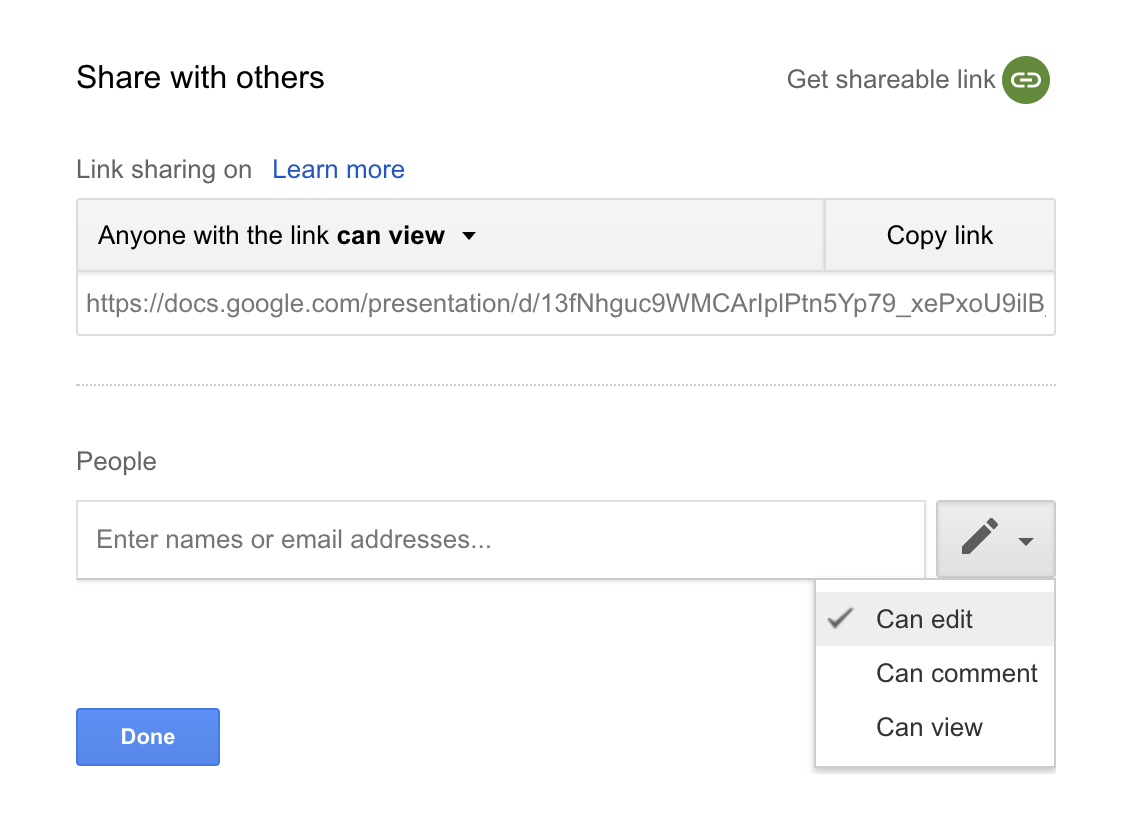Screen dimensions: 1138x828
Task: Switch permission to Can comment
Action: coord(956,673)
